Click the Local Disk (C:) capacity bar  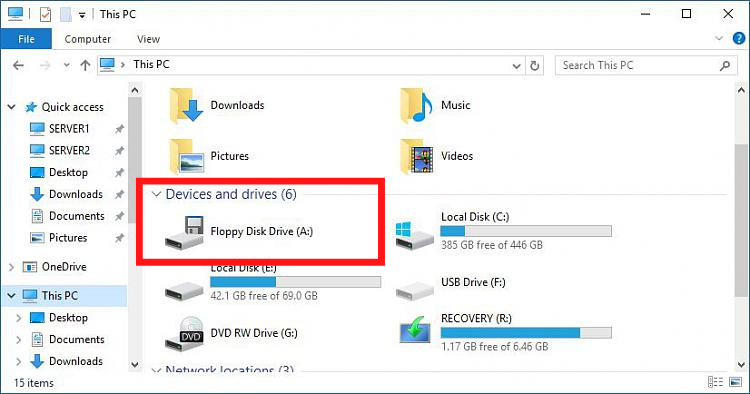[x=526, y=231]
